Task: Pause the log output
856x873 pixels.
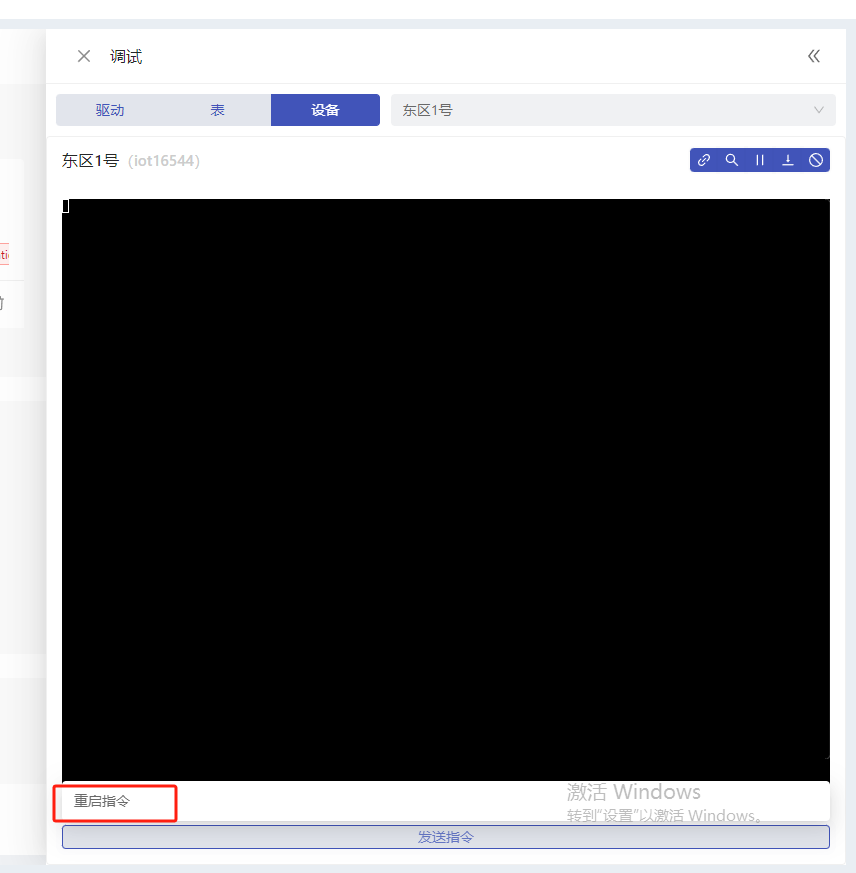Action: click(x=760, y=160)
